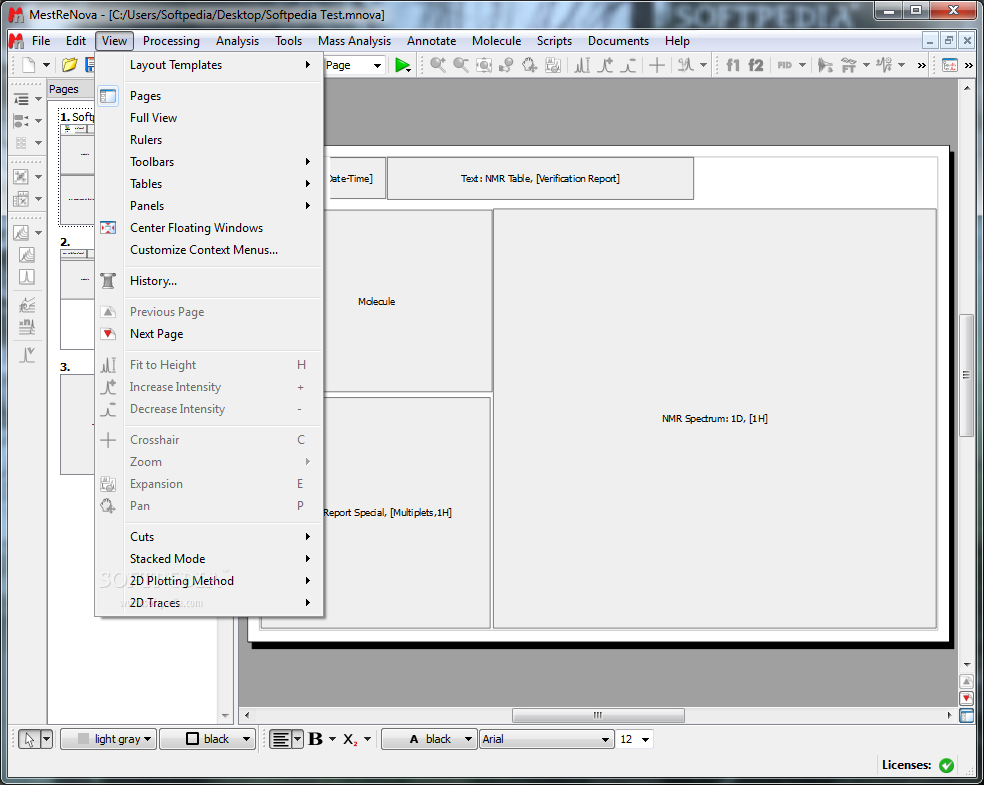Choose Center Floating Windows
Screen dimensions: 984x785
[x=209, y=228]
